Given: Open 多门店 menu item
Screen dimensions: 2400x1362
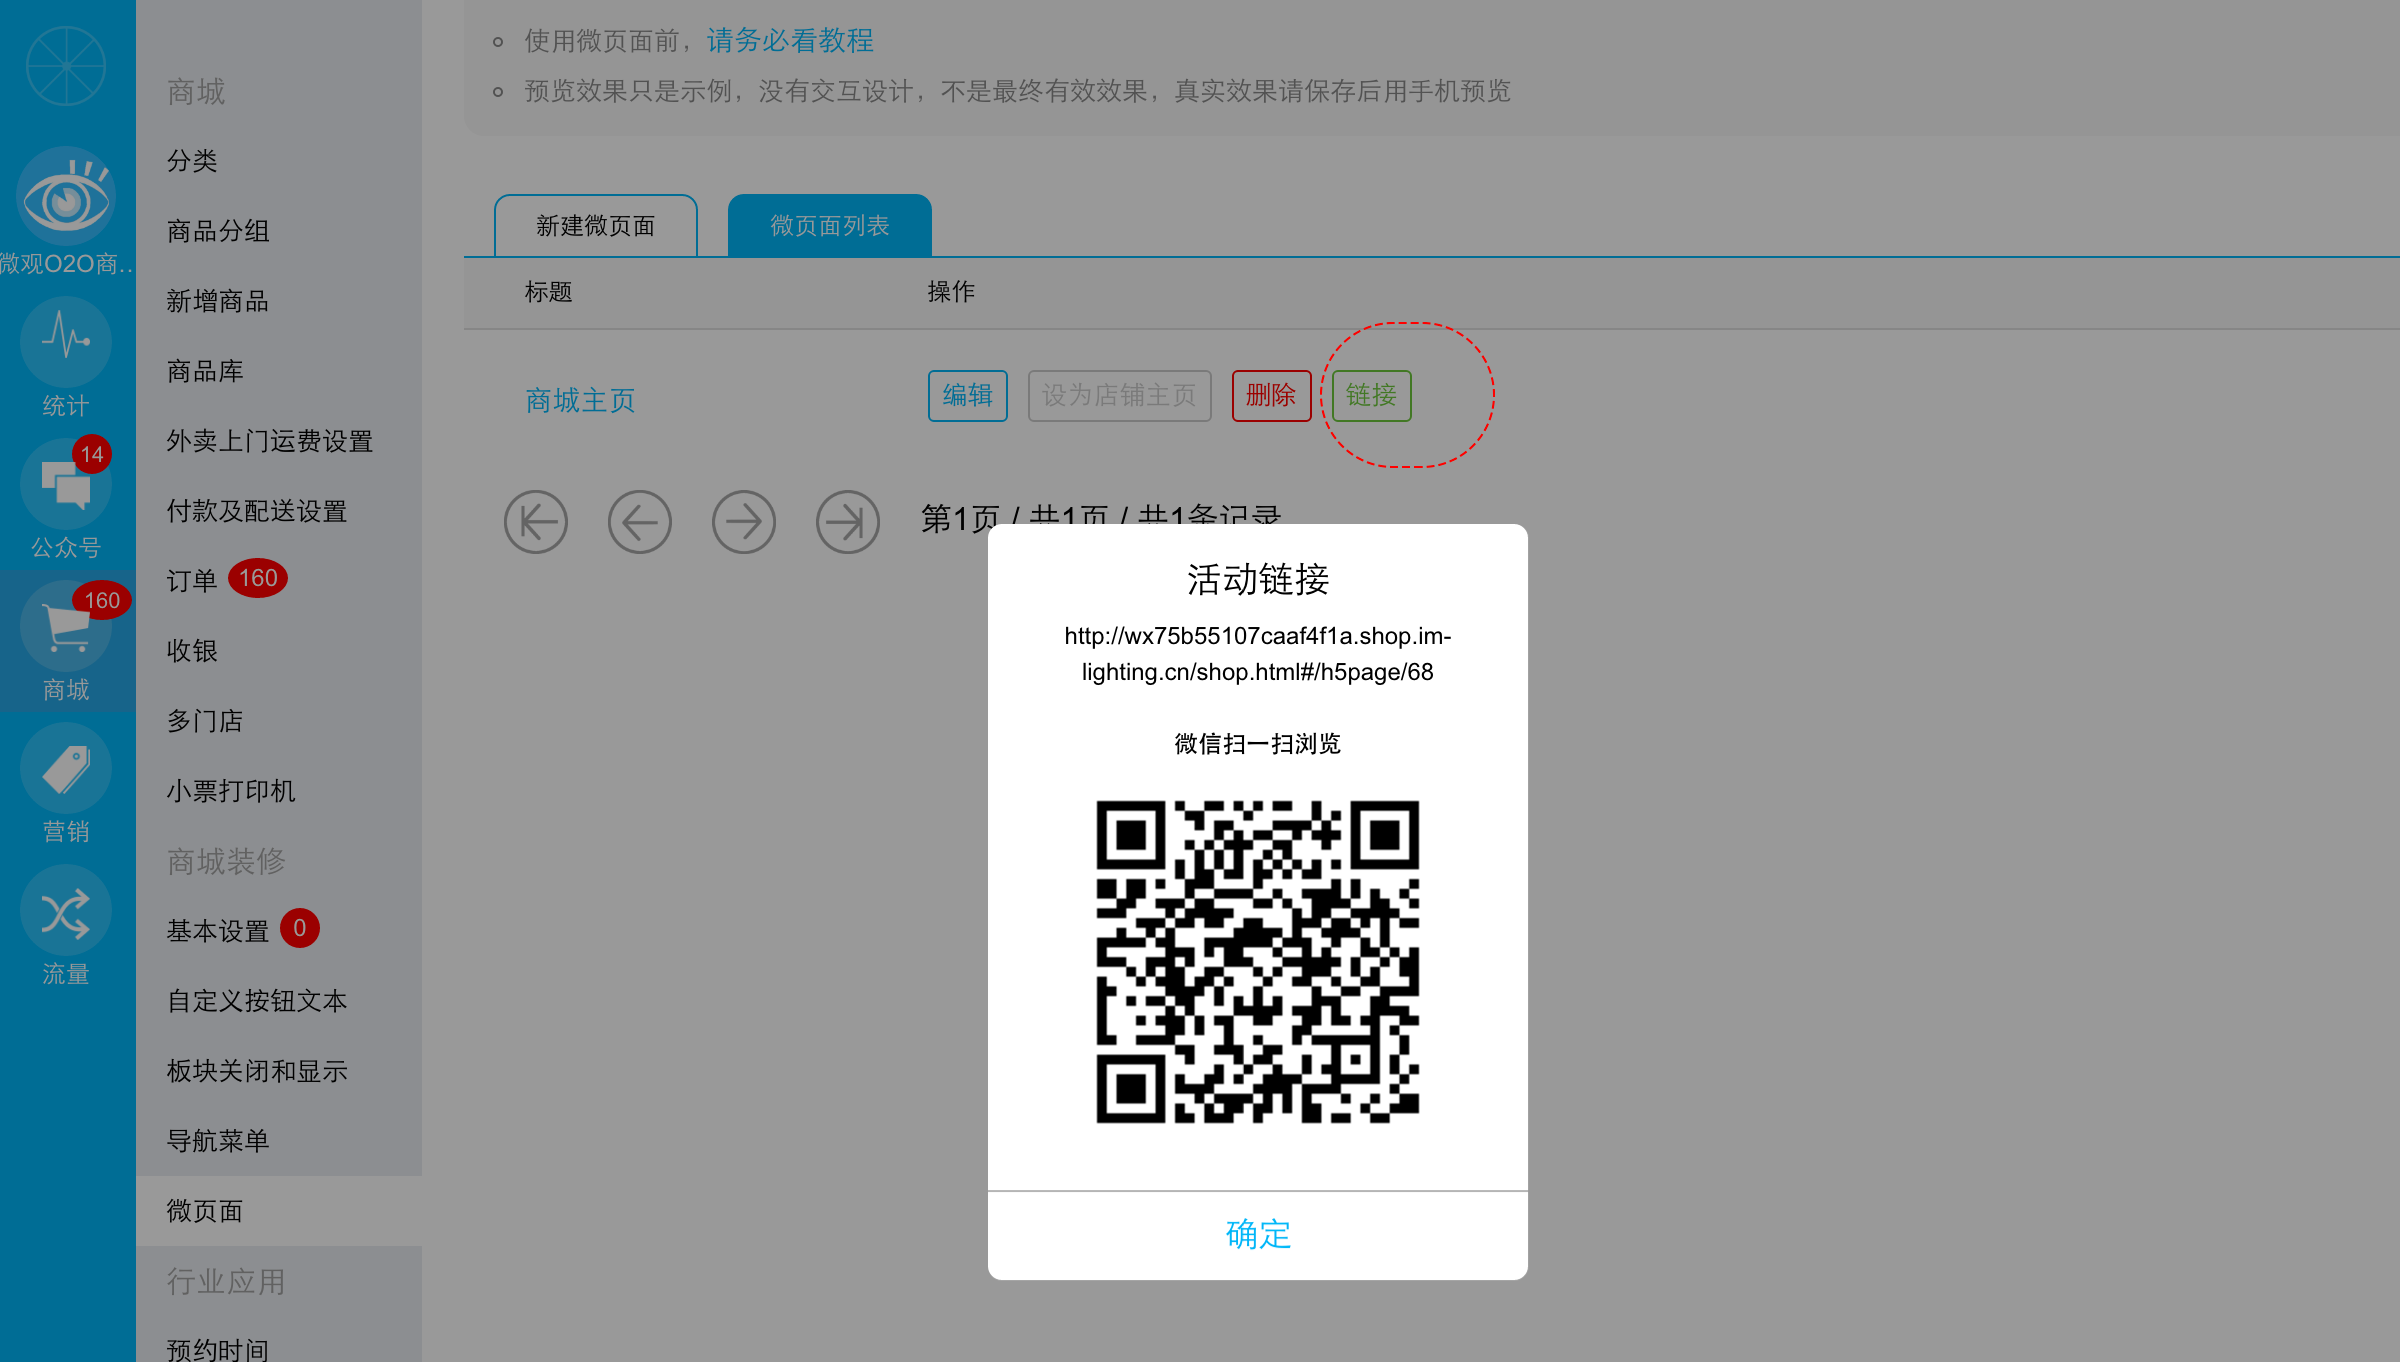Looking at the screenshot, I should (x=205, y=721).
